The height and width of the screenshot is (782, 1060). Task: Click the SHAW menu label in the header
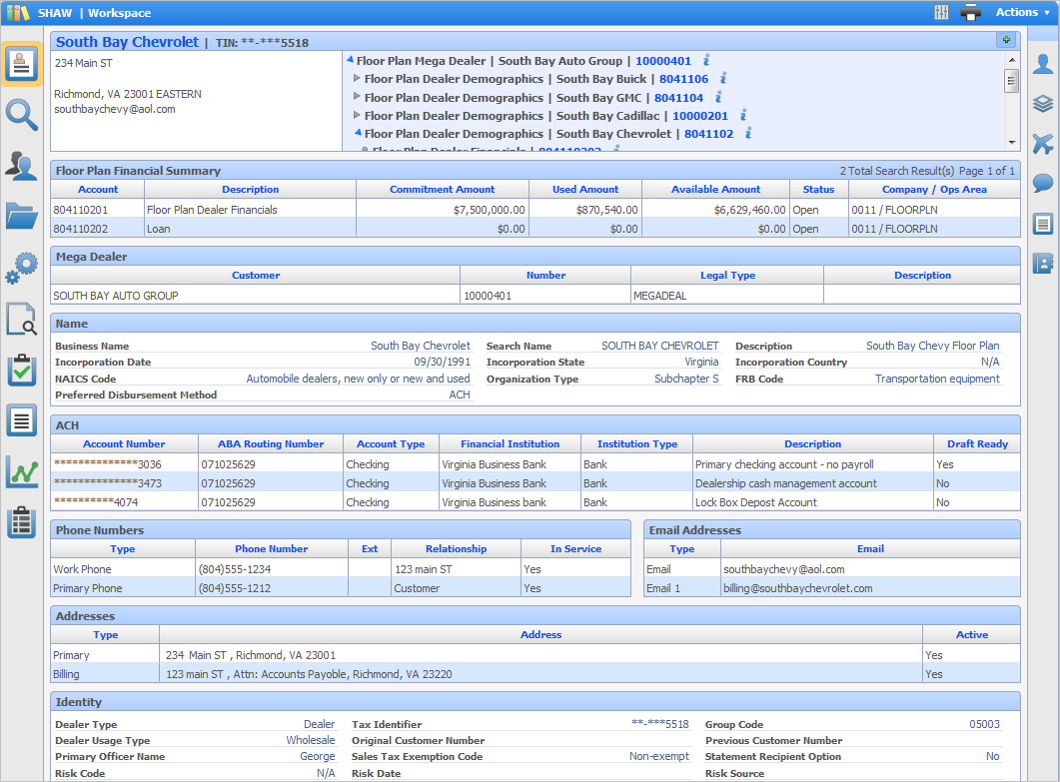click(53, 12)
